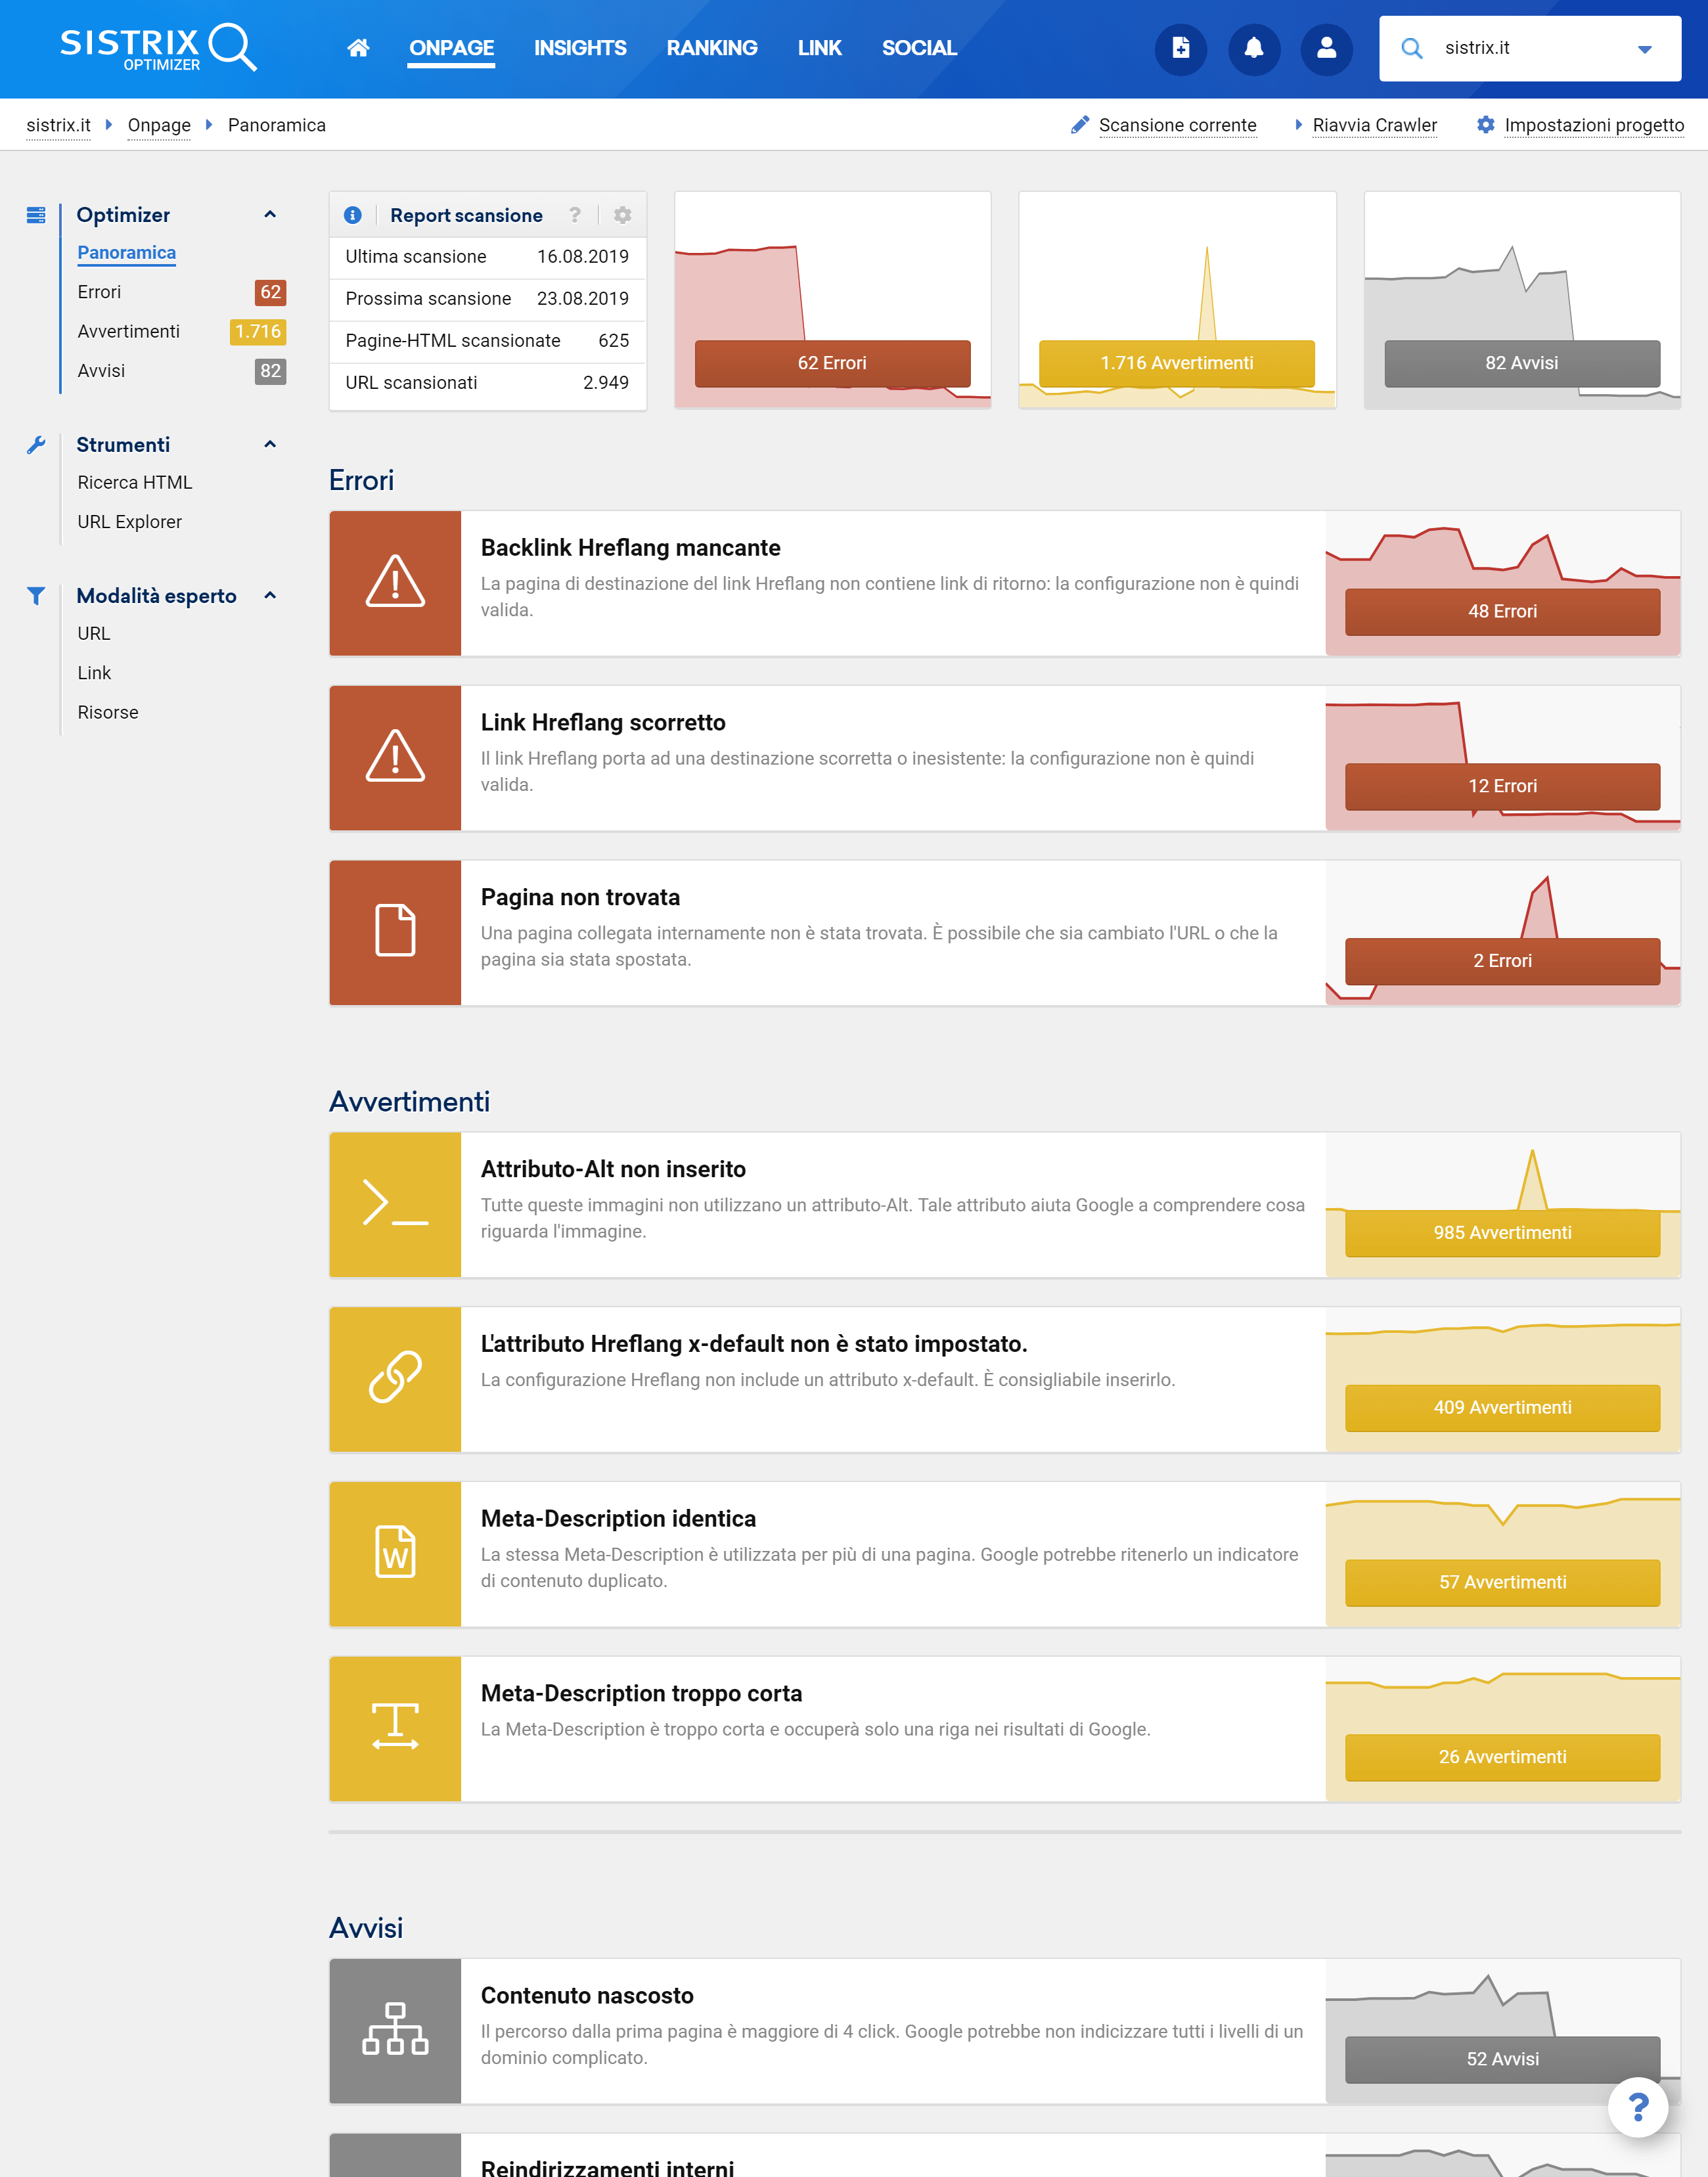This screenshot has width=1708, height=2177.
Task: Click Report scansione info icon
Action: [x=352, y=215]
